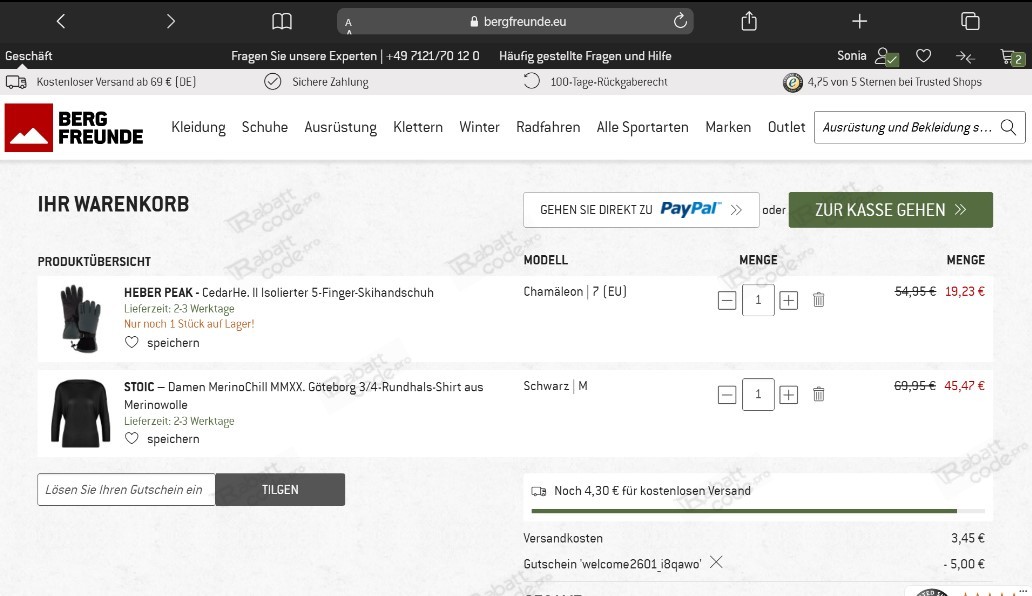Open the Safari share icon
Screen dimensions: 1032x596
[x=748, y=20]
